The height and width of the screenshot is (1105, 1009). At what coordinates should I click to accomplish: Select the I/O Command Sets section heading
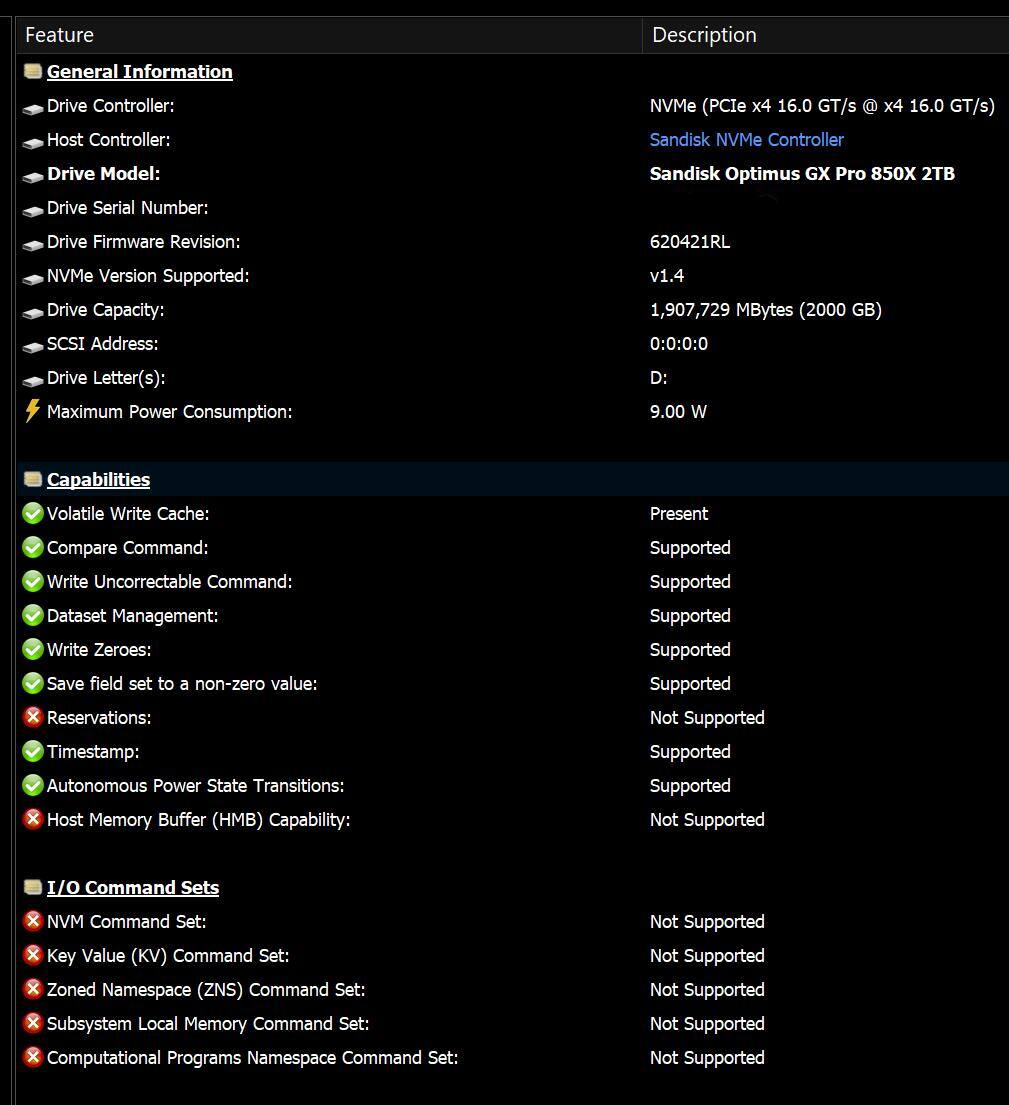pyautogui.click(x=132, y=887)
